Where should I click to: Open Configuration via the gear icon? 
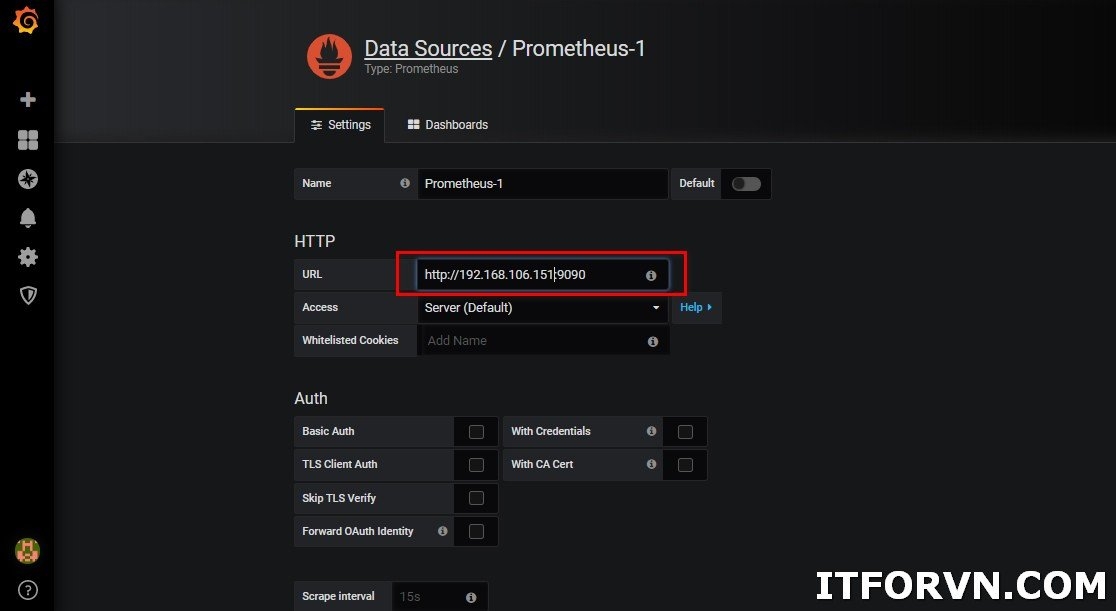click(x=27, y=257)
